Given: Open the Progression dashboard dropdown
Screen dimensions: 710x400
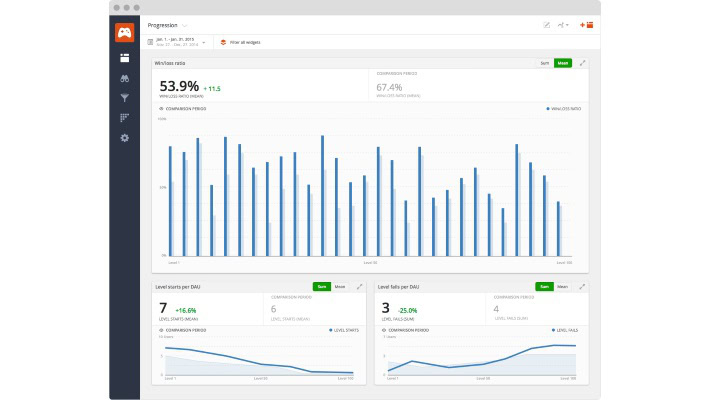Looking at the screenshot, I should (185, 24).
